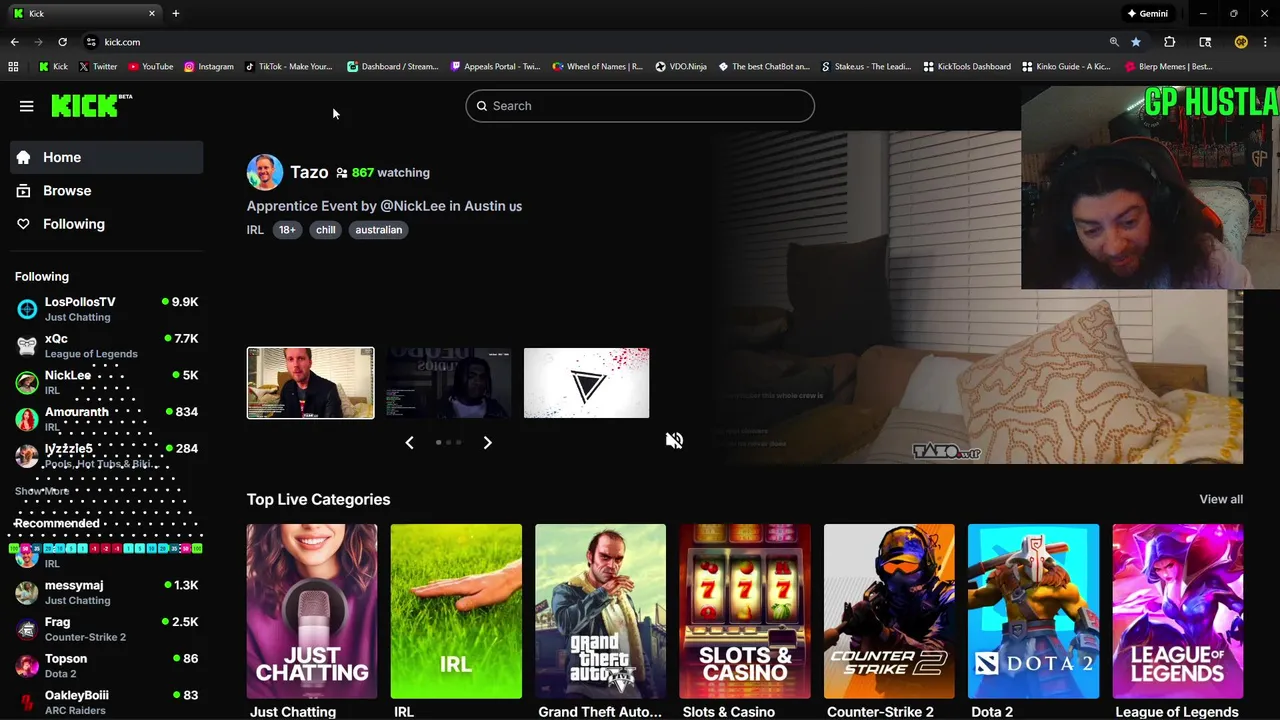The height and width of the screenshot is (720, 1280).
Task: Select the australian tag
Action: click(x=379, y=230)
